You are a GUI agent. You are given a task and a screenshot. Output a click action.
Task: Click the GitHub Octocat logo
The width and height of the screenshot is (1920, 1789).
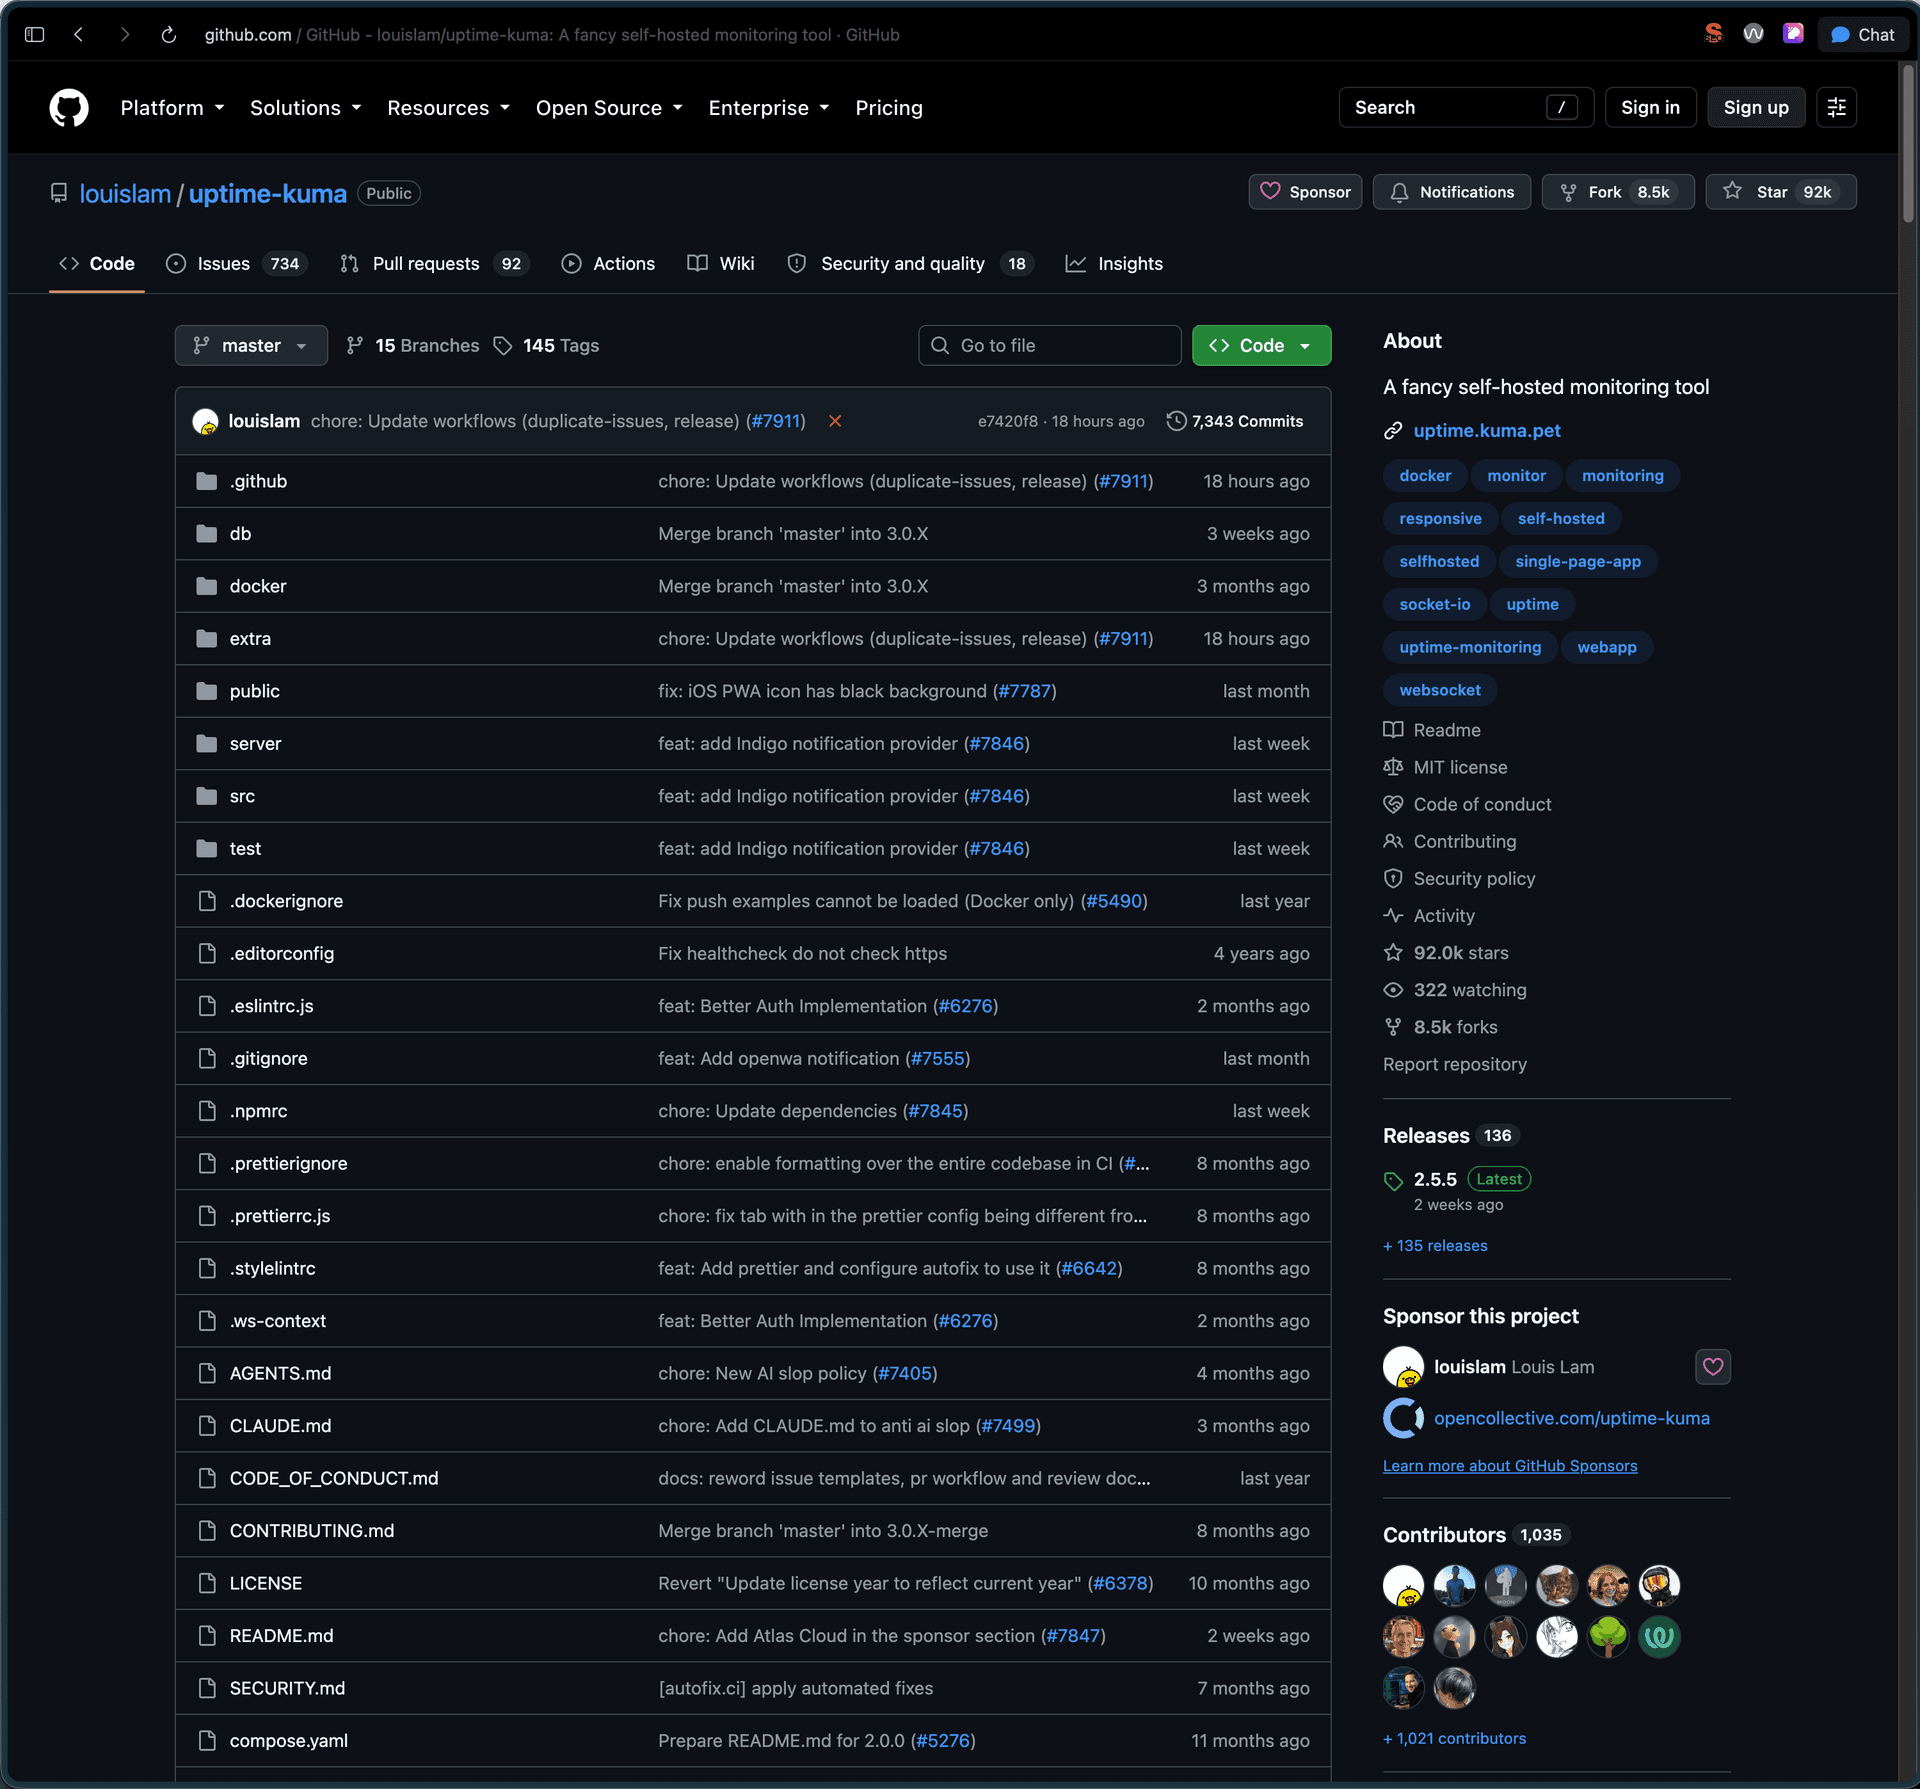[x=69, y=108]
